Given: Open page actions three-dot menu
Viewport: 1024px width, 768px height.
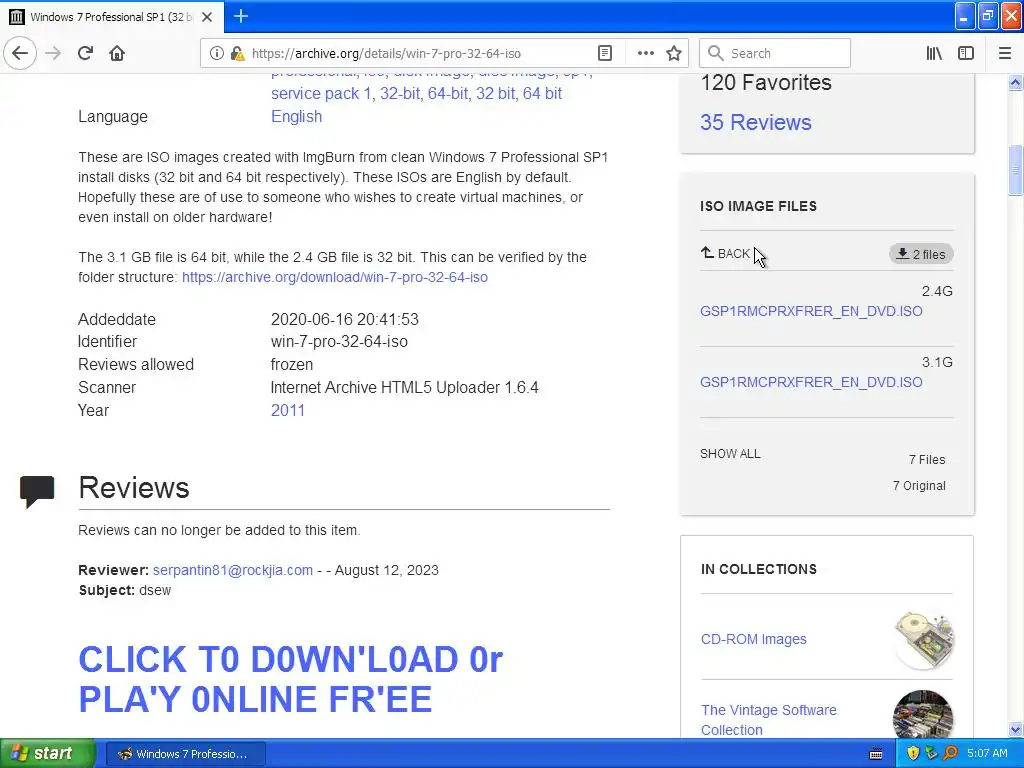Looking at the screenshot, I should pyautogui.click(x=645, y=53).
